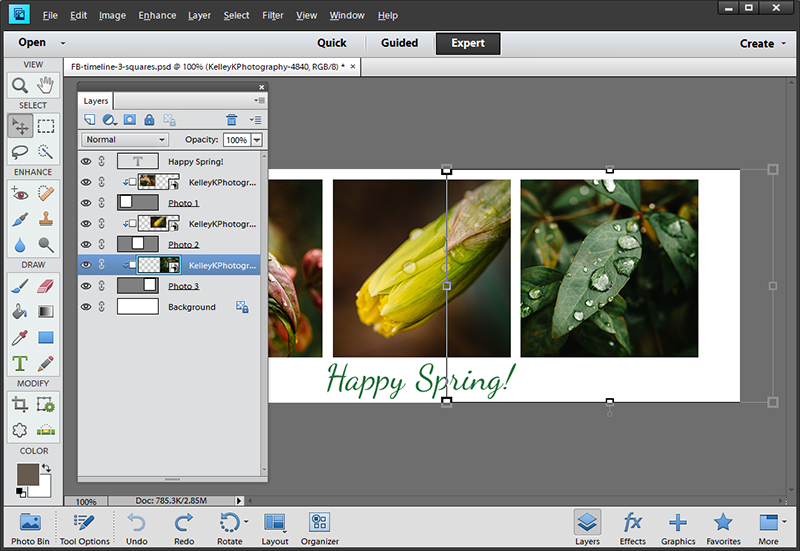This screenshot has height=551, width=800.
Task: Select the Horizontal Type tool
Action: (20, 364)
